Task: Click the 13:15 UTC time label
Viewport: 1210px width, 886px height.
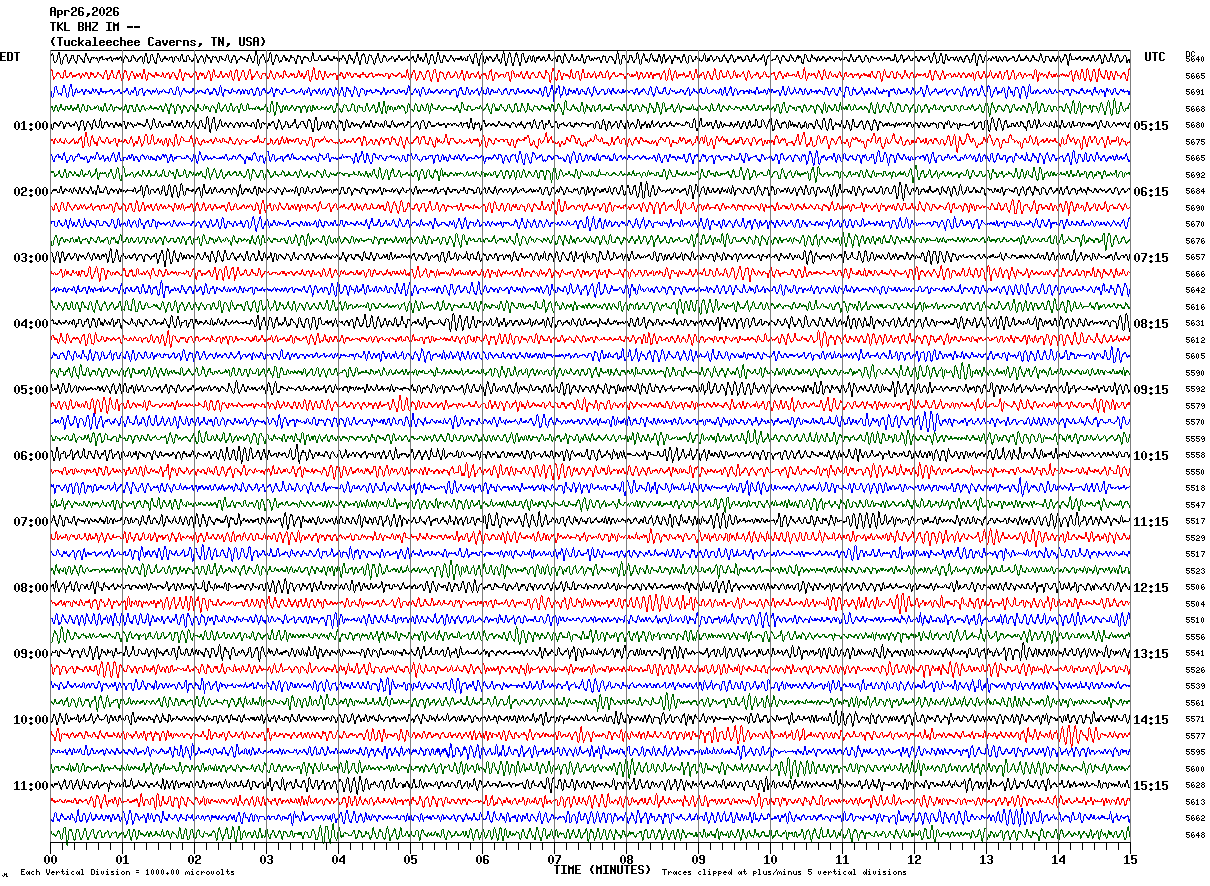Action: pos(1151,654)
